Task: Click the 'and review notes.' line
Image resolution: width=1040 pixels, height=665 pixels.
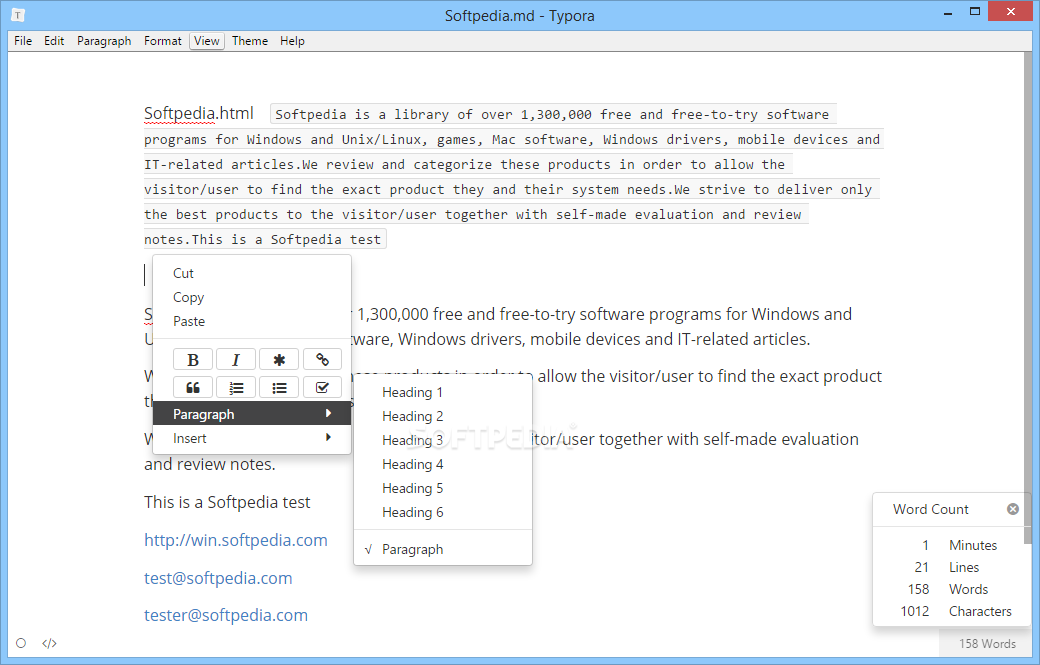Action: pyautogui.click(x=210, y=464)
